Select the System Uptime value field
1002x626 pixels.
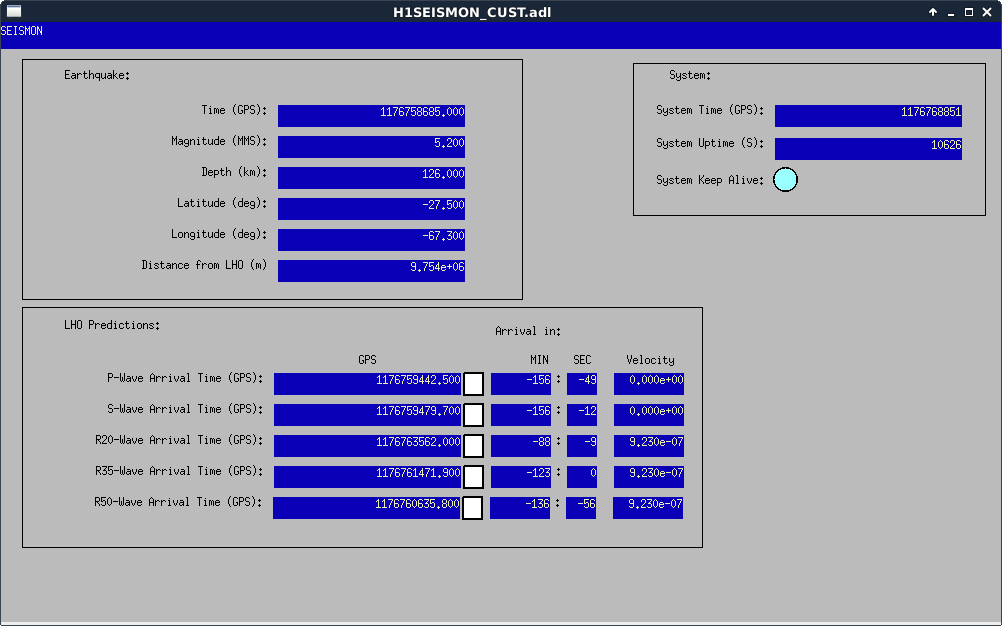pos(868,148)
